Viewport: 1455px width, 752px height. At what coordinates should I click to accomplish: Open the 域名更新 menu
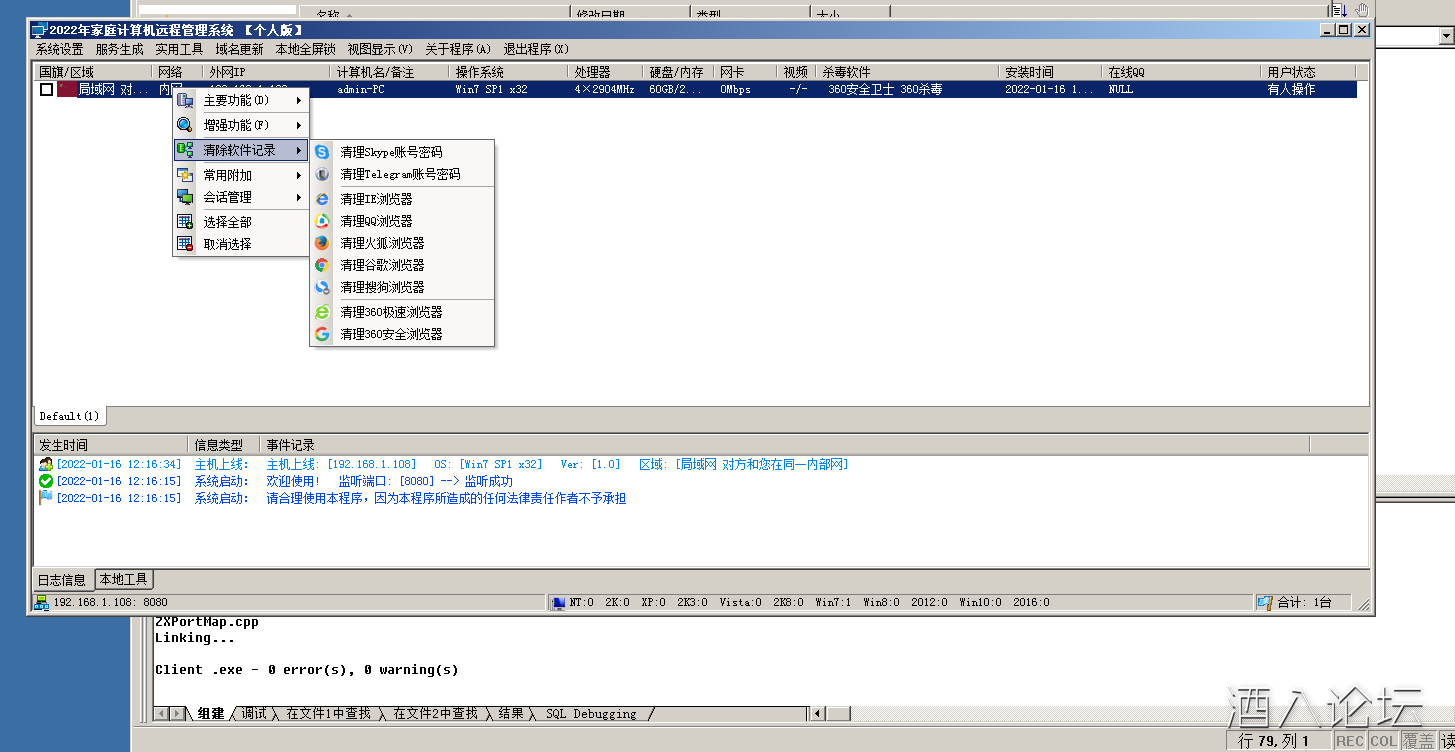239,49
